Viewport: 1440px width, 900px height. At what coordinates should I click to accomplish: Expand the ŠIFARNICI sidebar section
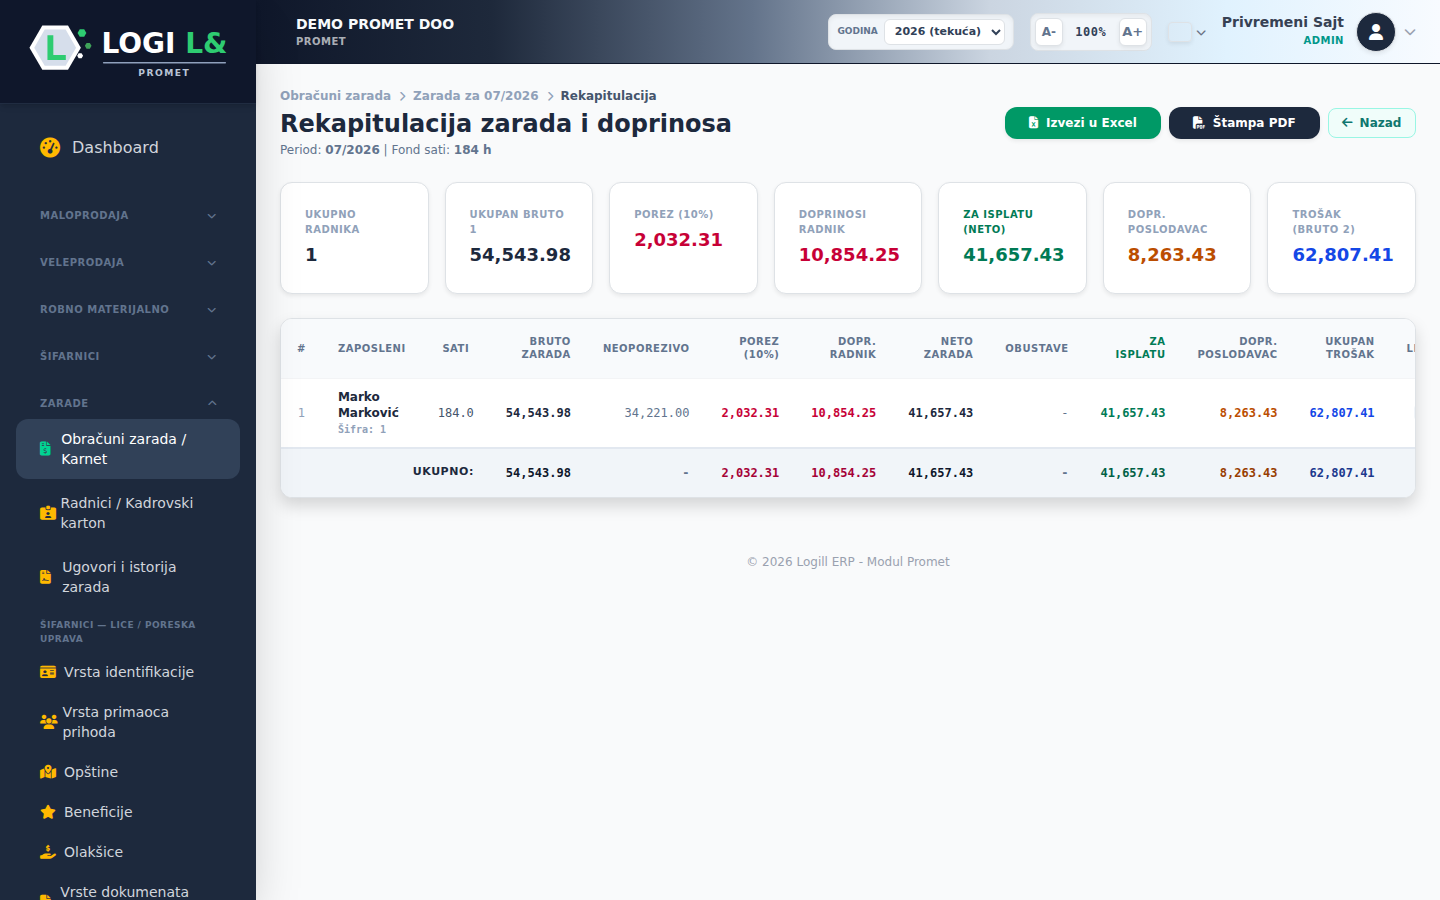coord(128,356)
